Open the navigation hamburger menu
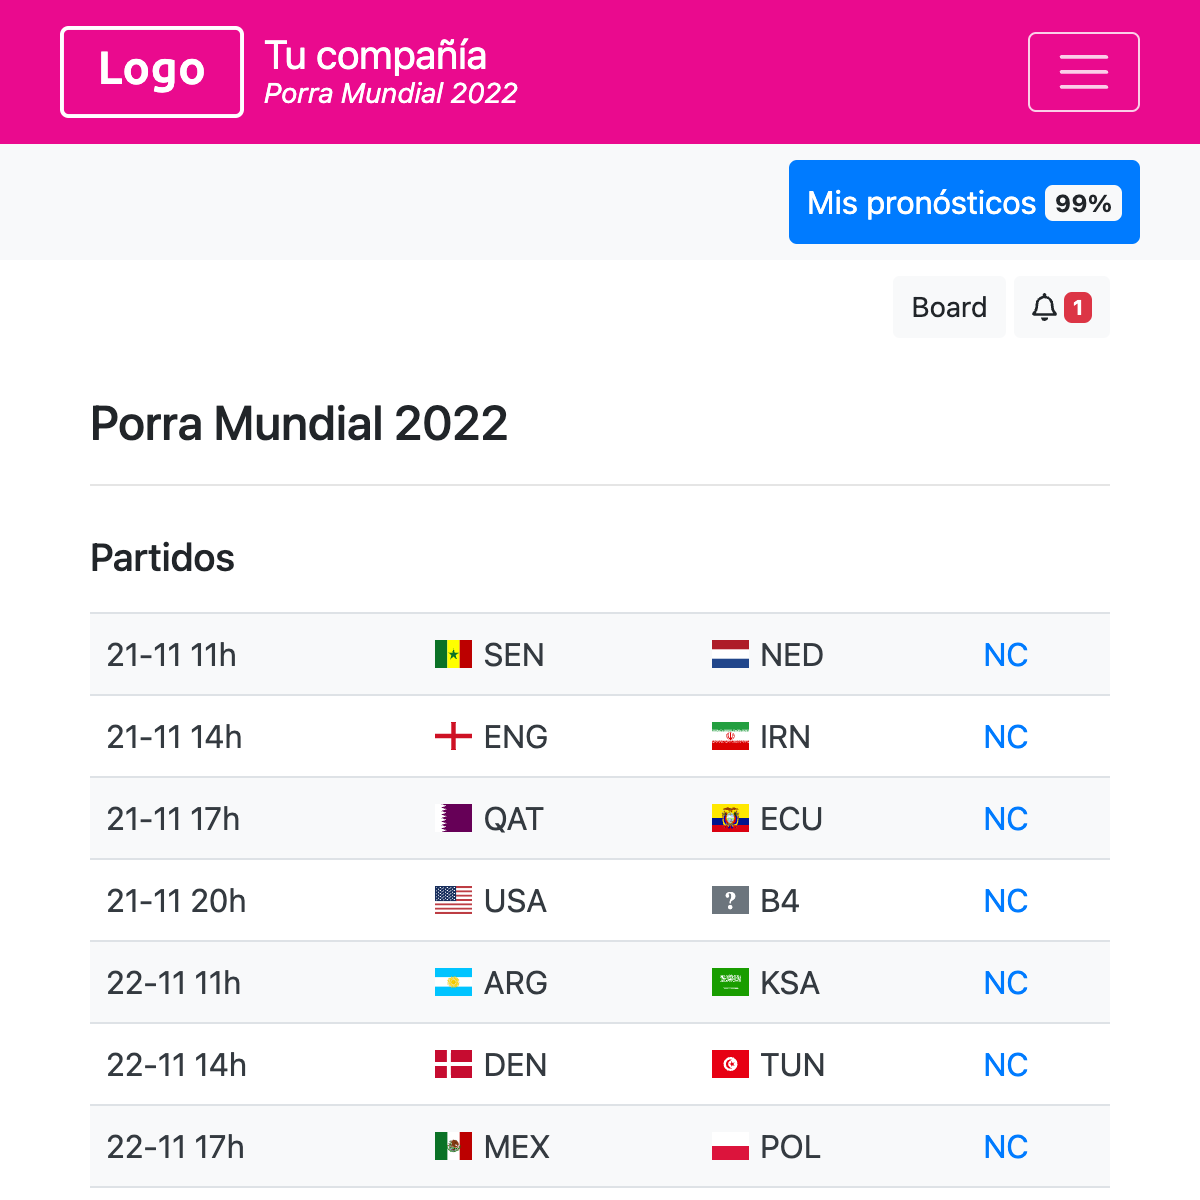Viewport: 1200px width, 1200px height. [1084, 71]
